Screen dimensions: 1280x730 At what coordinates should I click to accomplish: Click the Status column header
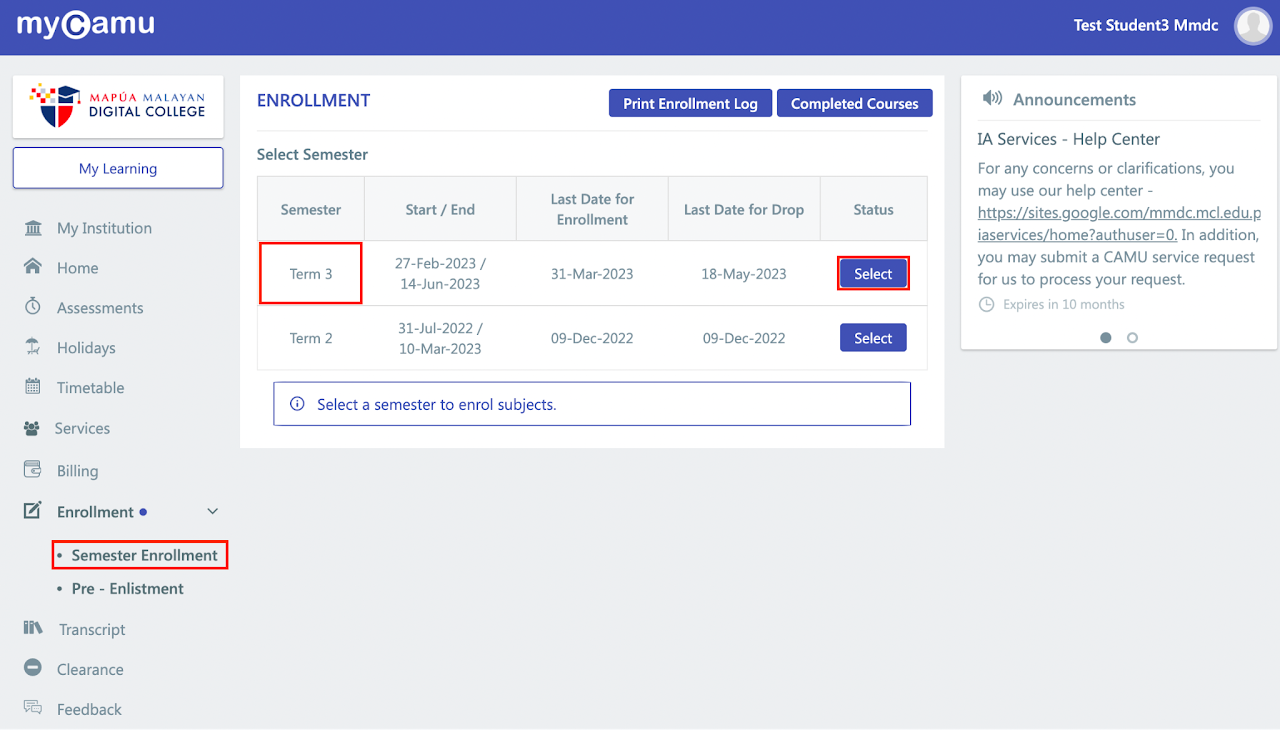point(873,209)
